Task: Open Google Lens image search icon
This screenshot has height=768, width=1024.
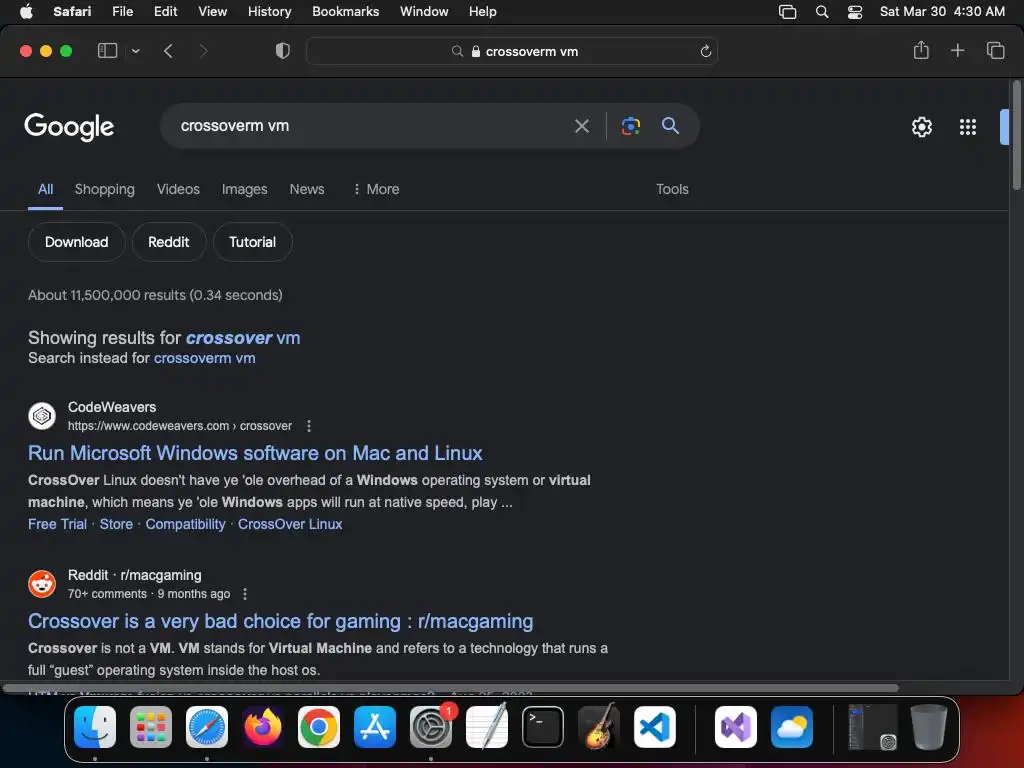Action: click(630, 126)
